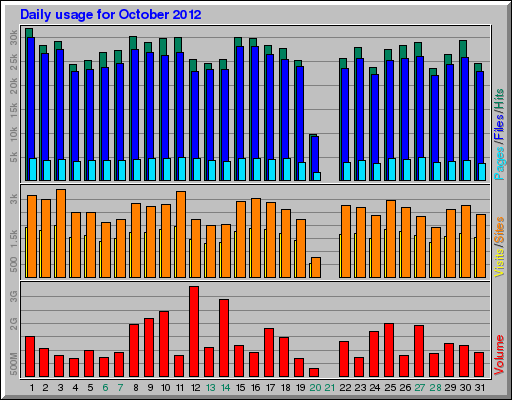Image resolution: width=512 pixels, height=400 pixels.
Task: Select the orange sites bar for day 11
Action: [x=181, y=234]
